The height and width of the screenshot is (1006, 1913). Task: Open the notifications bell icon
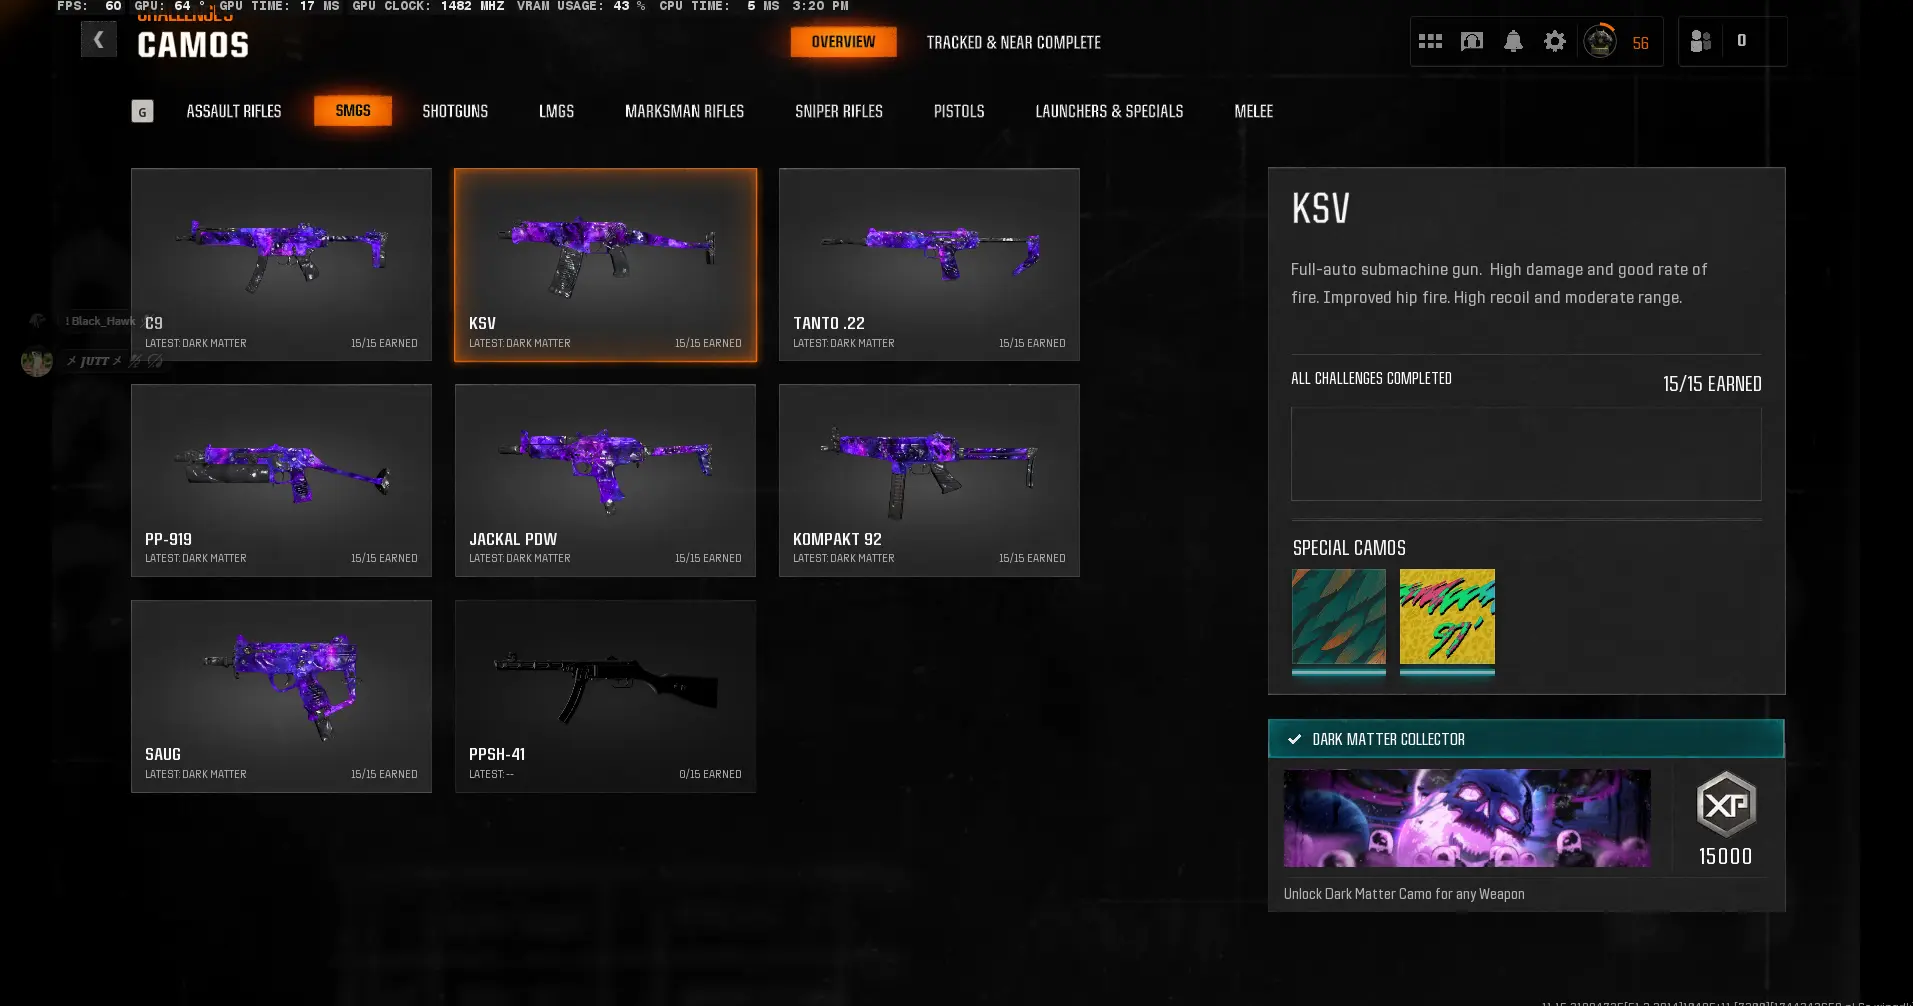[x=1513, y=41]
